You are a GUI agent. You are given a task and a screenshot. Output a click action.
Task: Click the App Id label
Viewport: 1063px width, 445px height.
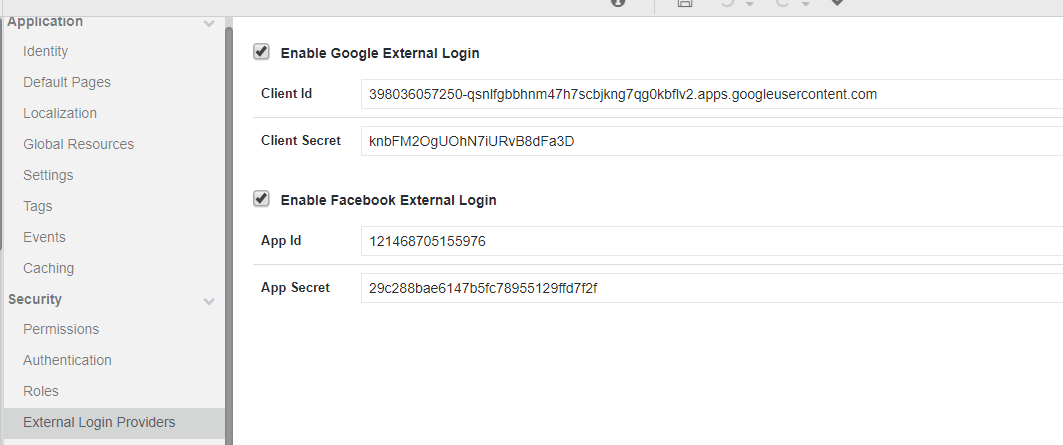tap(281, 241)
